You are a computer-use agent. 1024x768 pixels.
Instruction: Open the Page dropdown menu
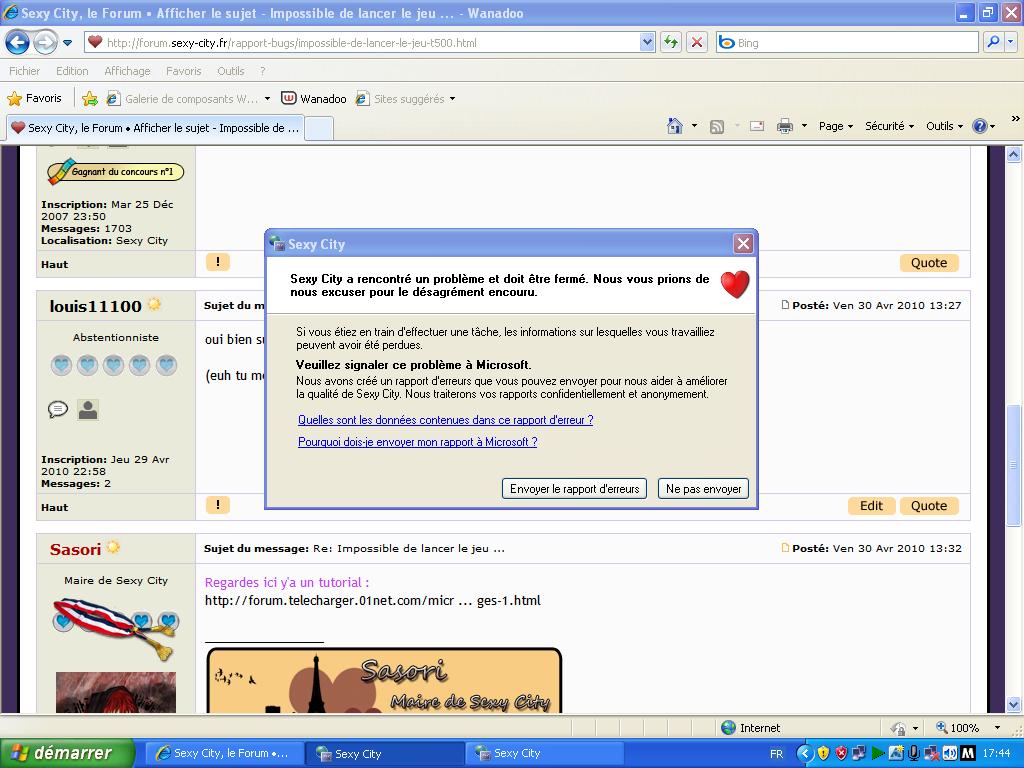point(835,126)
